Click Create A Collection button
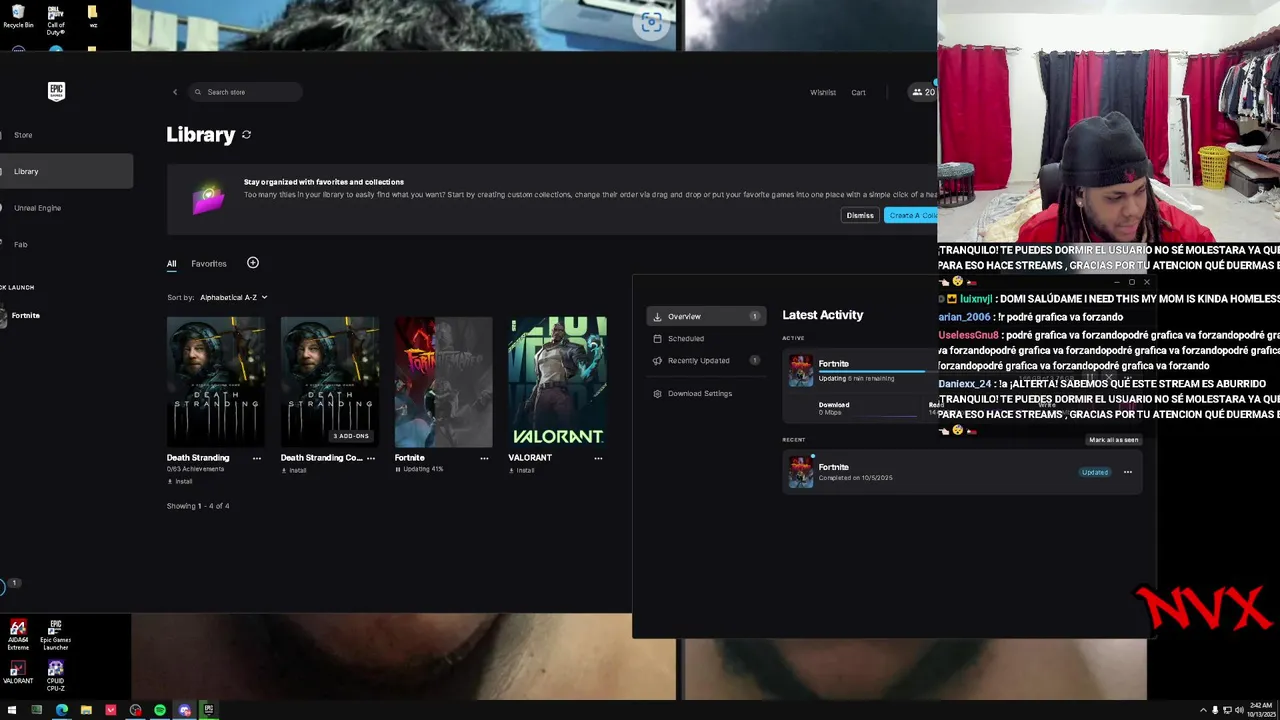The width and height of the screenshot is (1280, 720). pos(911,215)
